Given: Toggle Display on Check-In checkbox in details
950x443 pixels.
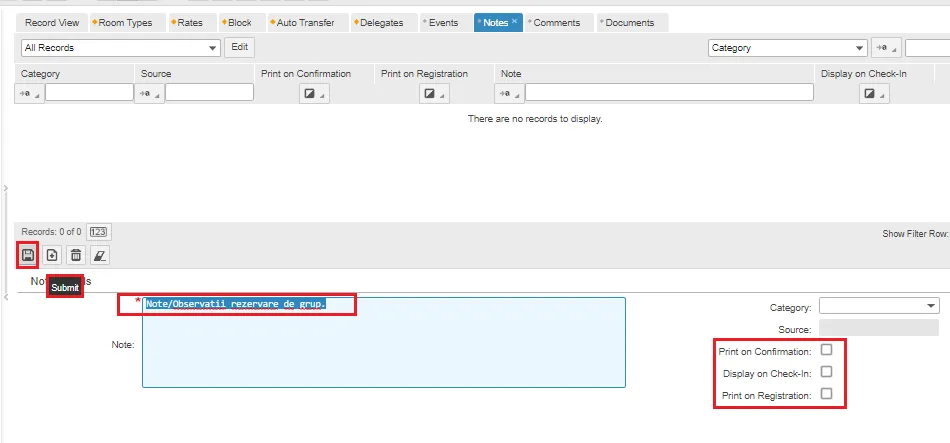Looking at the screenshot, I should pyautogui.click(x=826, y=371).
